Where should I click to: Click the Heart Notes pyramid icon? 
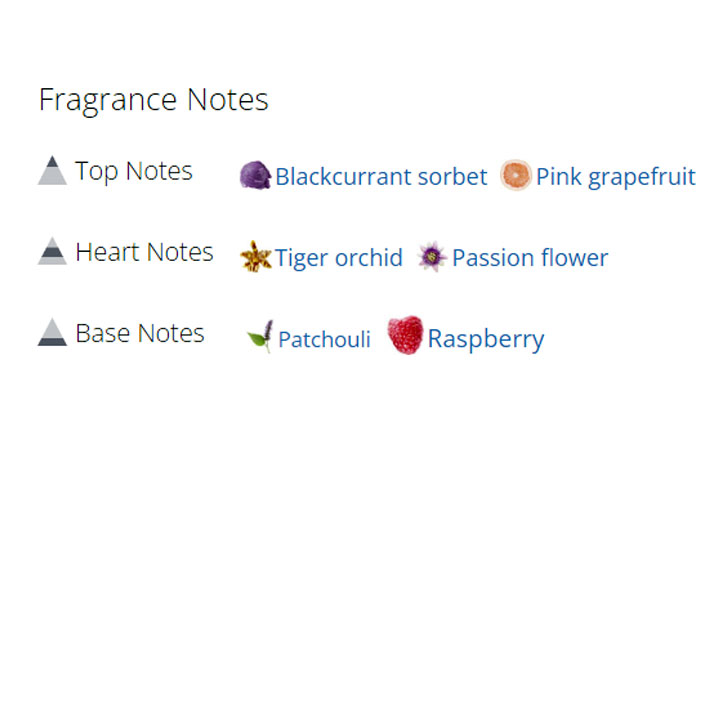pos(52,252)
